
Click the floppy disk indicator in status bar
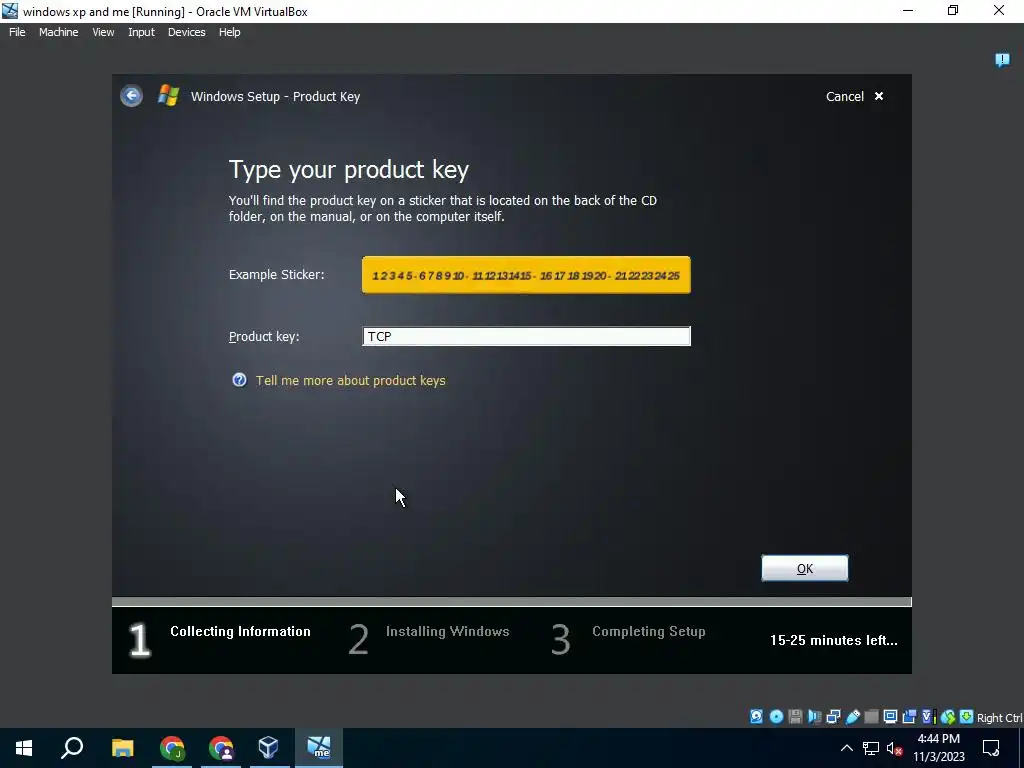point(795,716)
